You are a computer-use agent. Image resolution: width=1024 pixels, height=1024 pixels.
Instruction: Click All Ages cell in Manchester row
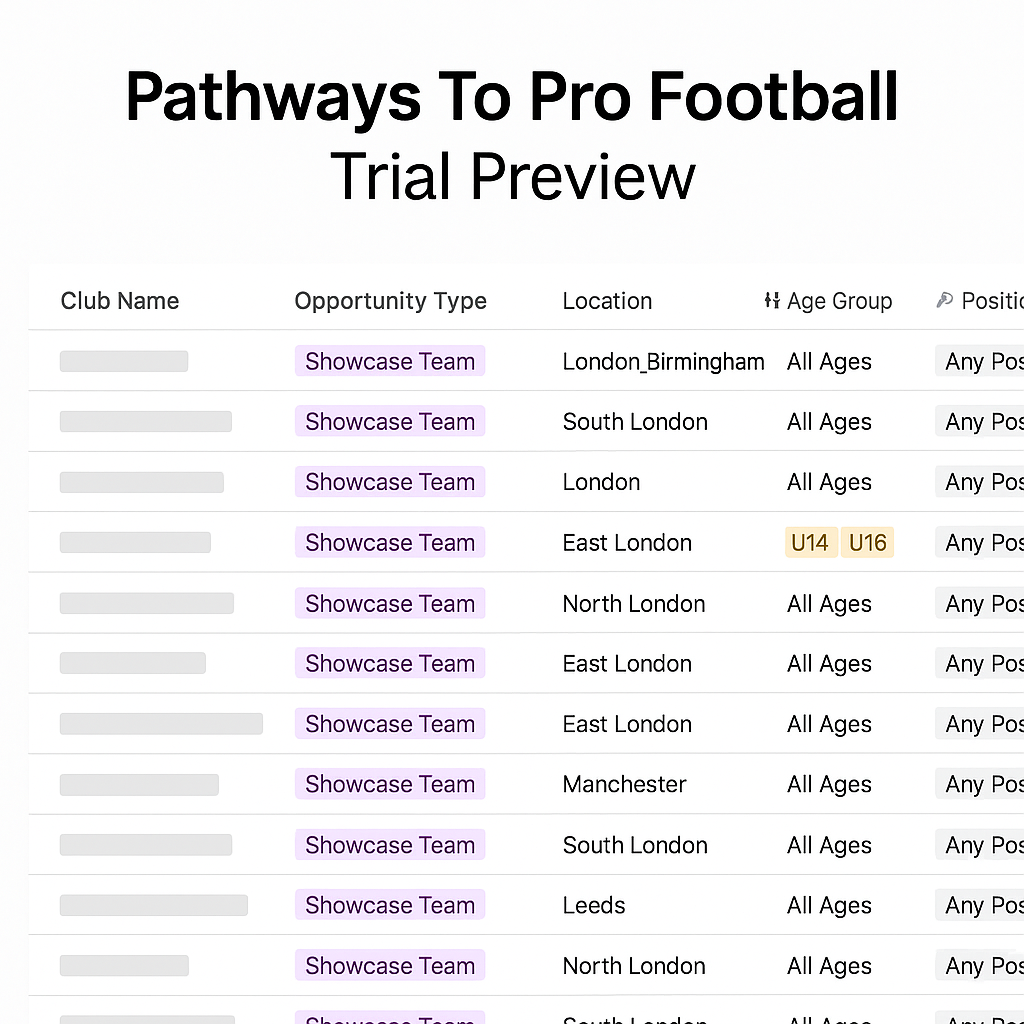(829, 784)
